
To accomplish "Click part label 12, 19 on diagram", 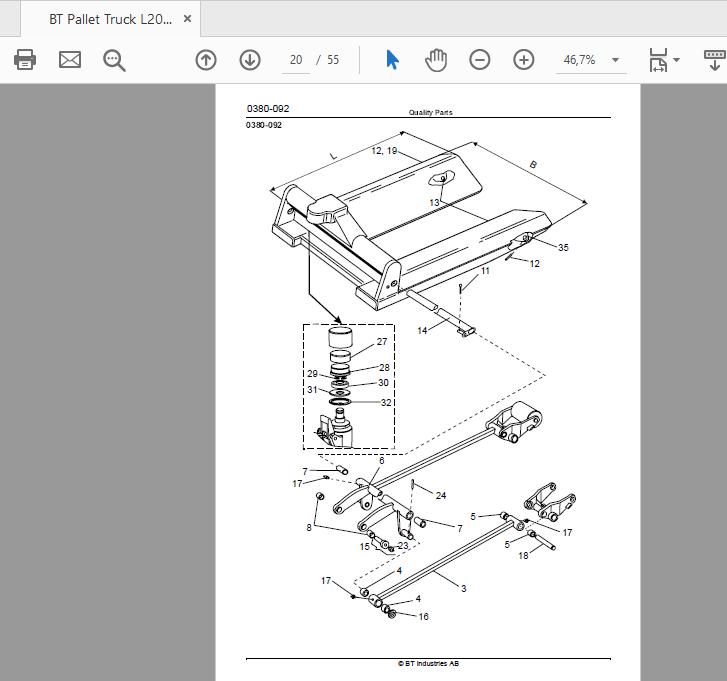I will pyautogui.click(x=384, y=151).
